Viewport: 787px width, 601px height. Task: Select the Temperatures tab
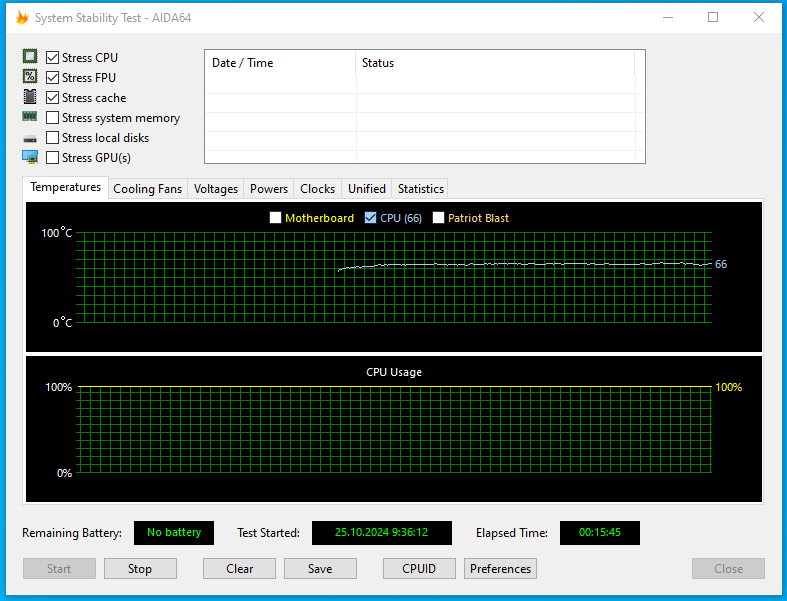(x=66, y=187)
